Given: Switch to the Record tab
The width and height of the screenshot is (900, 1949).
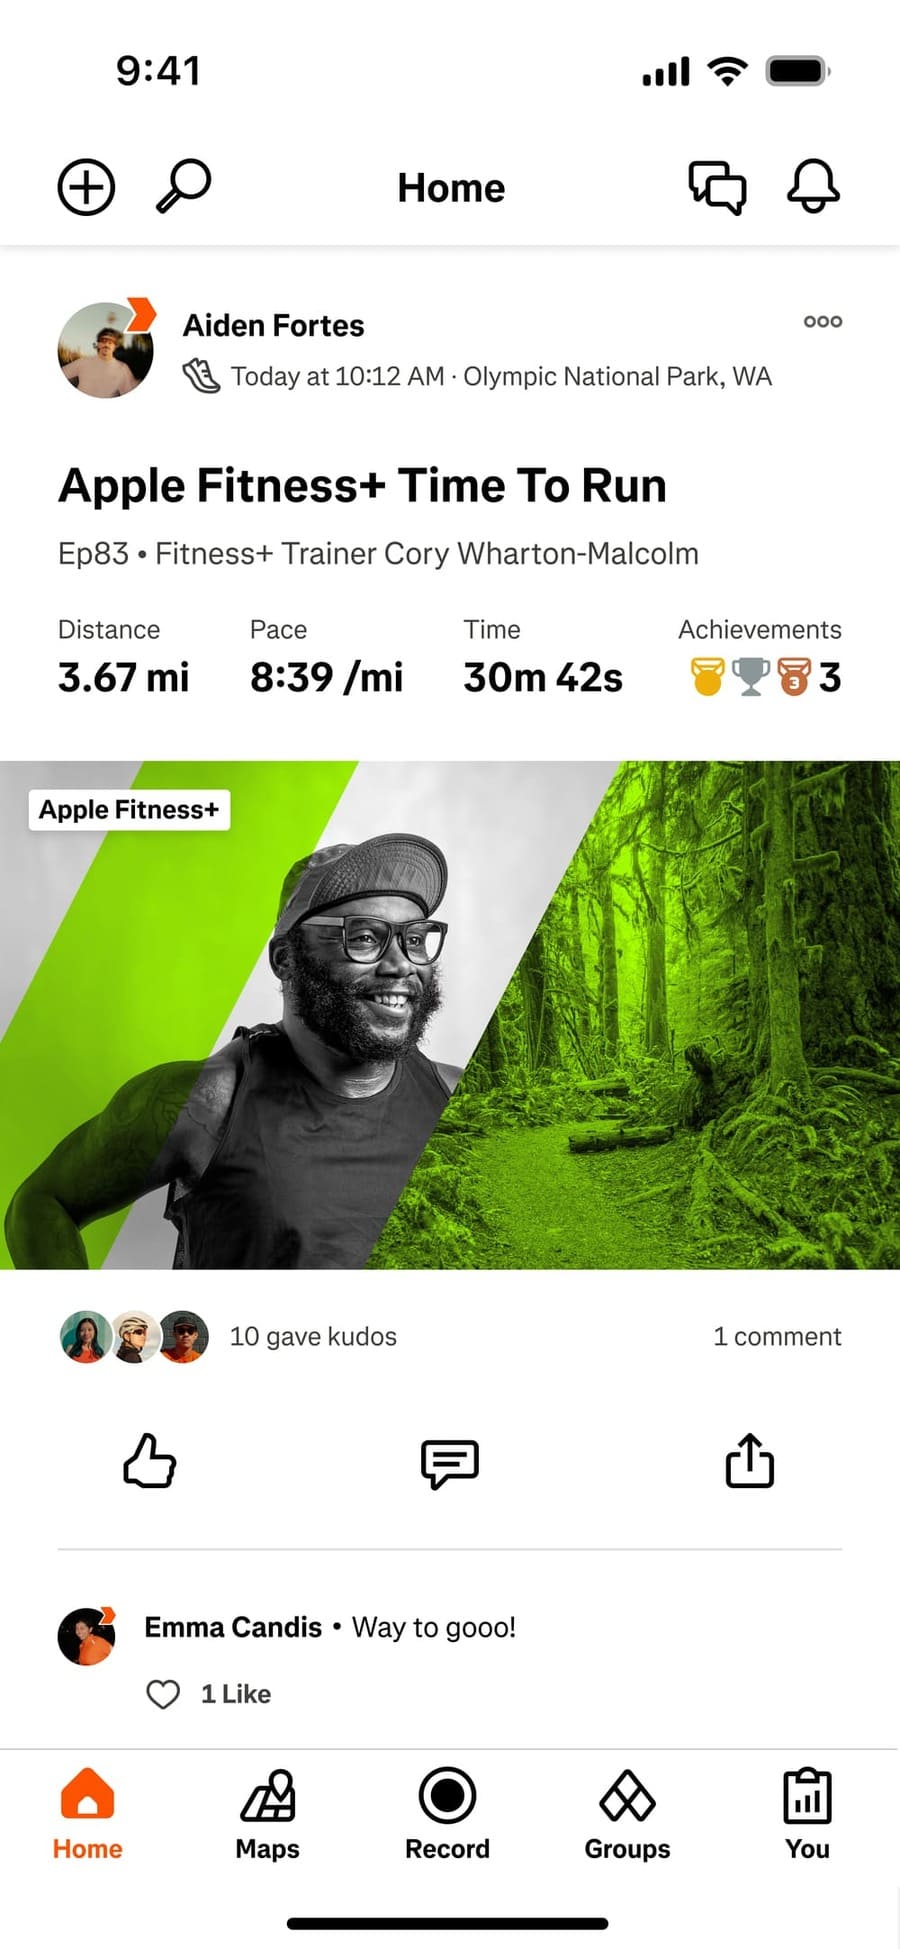Looking at the screenshot, I should tap(447, 1815).
